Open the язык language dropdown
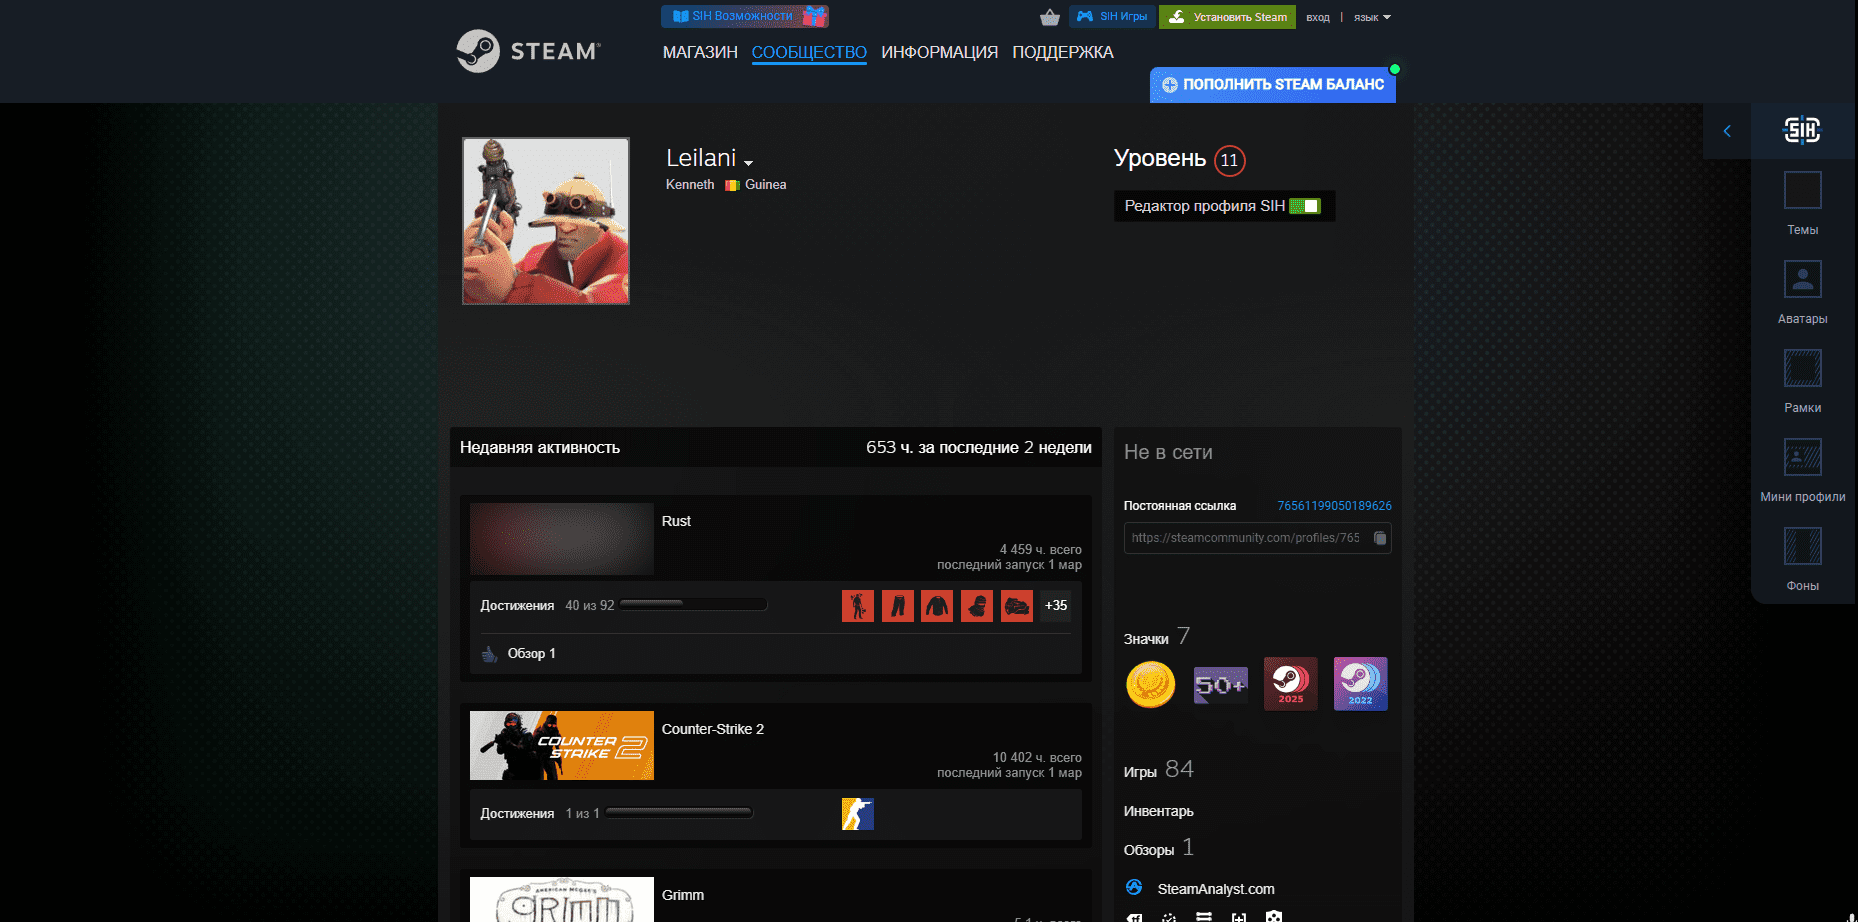This screenshot has width=1858, height=922. [x=1372, y=17]
